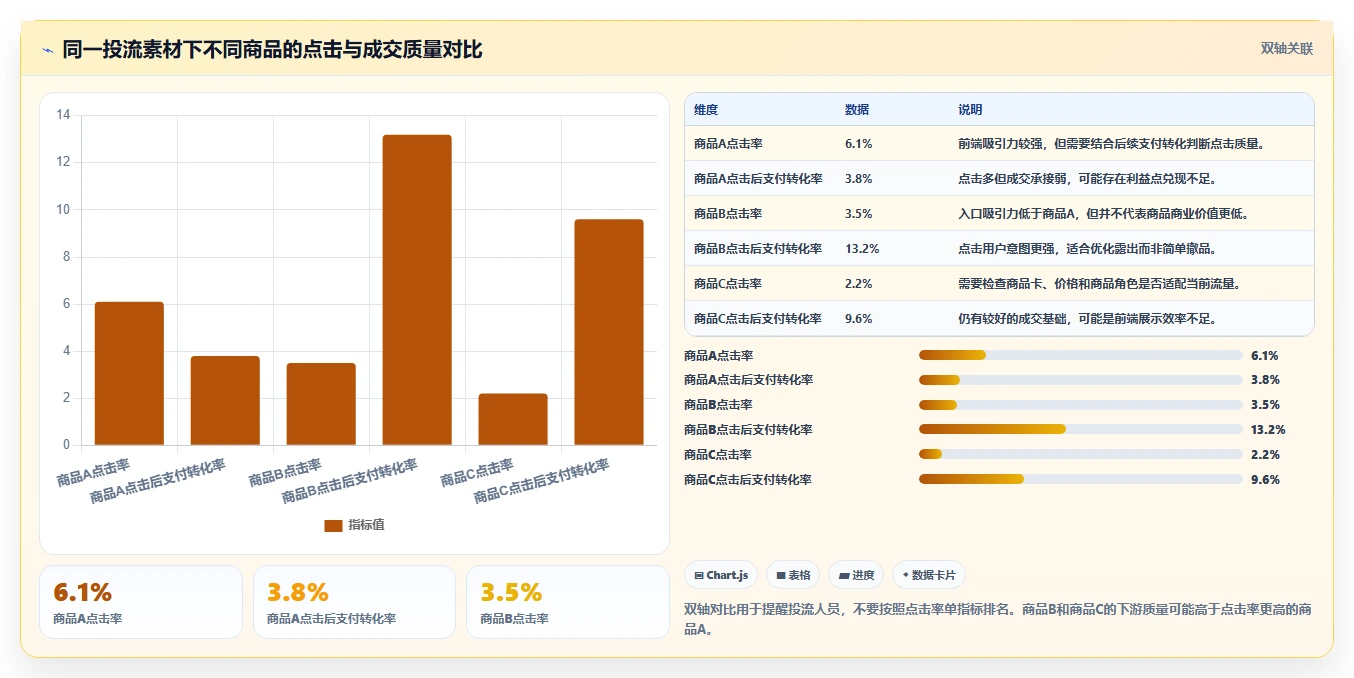Click the dashboard title 同一投流素材下不同商品
The image size is (1354, 678).
(x=273, y=50)
